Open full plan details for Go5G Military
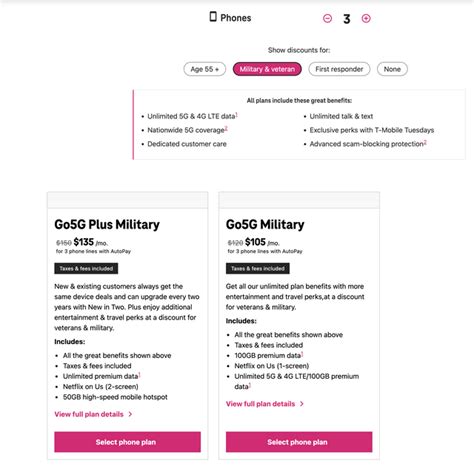Image resolution: width=474 pixels, height=469 pixels. (260, 404)
